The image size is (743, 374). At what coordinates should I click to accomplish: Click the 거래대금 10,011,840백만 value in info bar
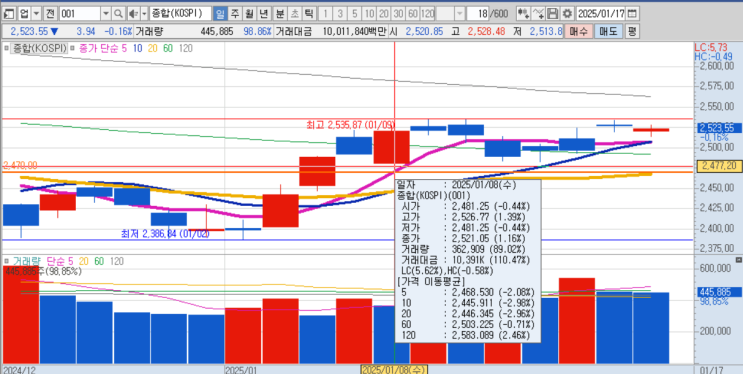354,32
